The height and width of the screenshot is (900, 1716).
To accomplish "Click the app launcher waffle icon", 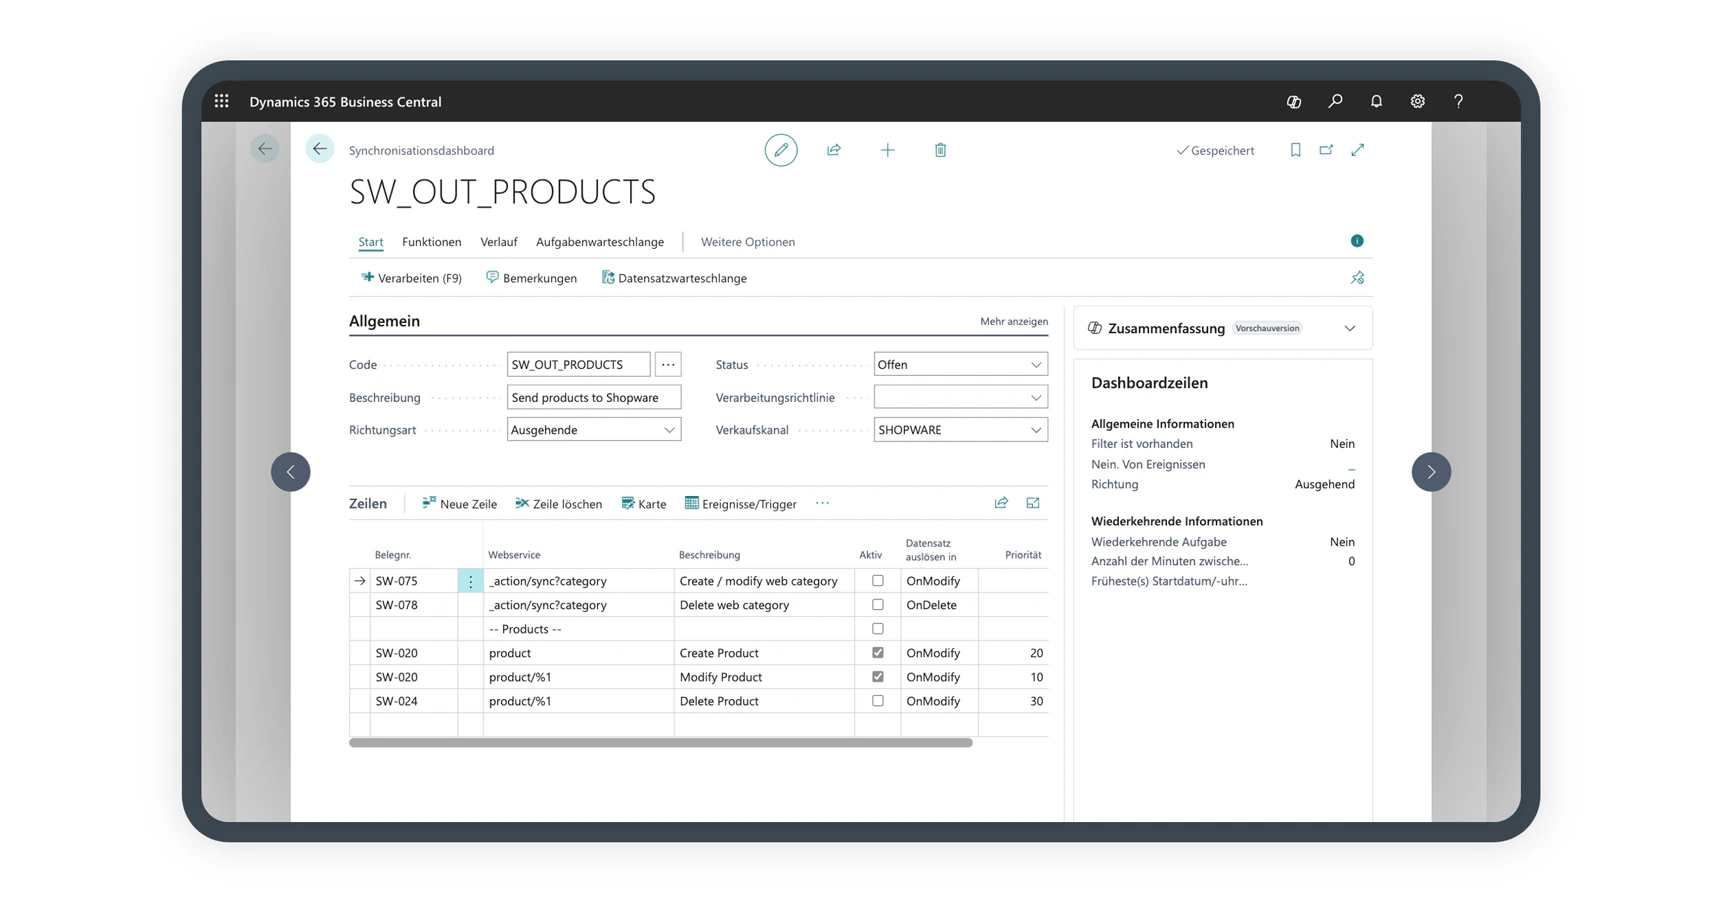I will click(221, 101).
